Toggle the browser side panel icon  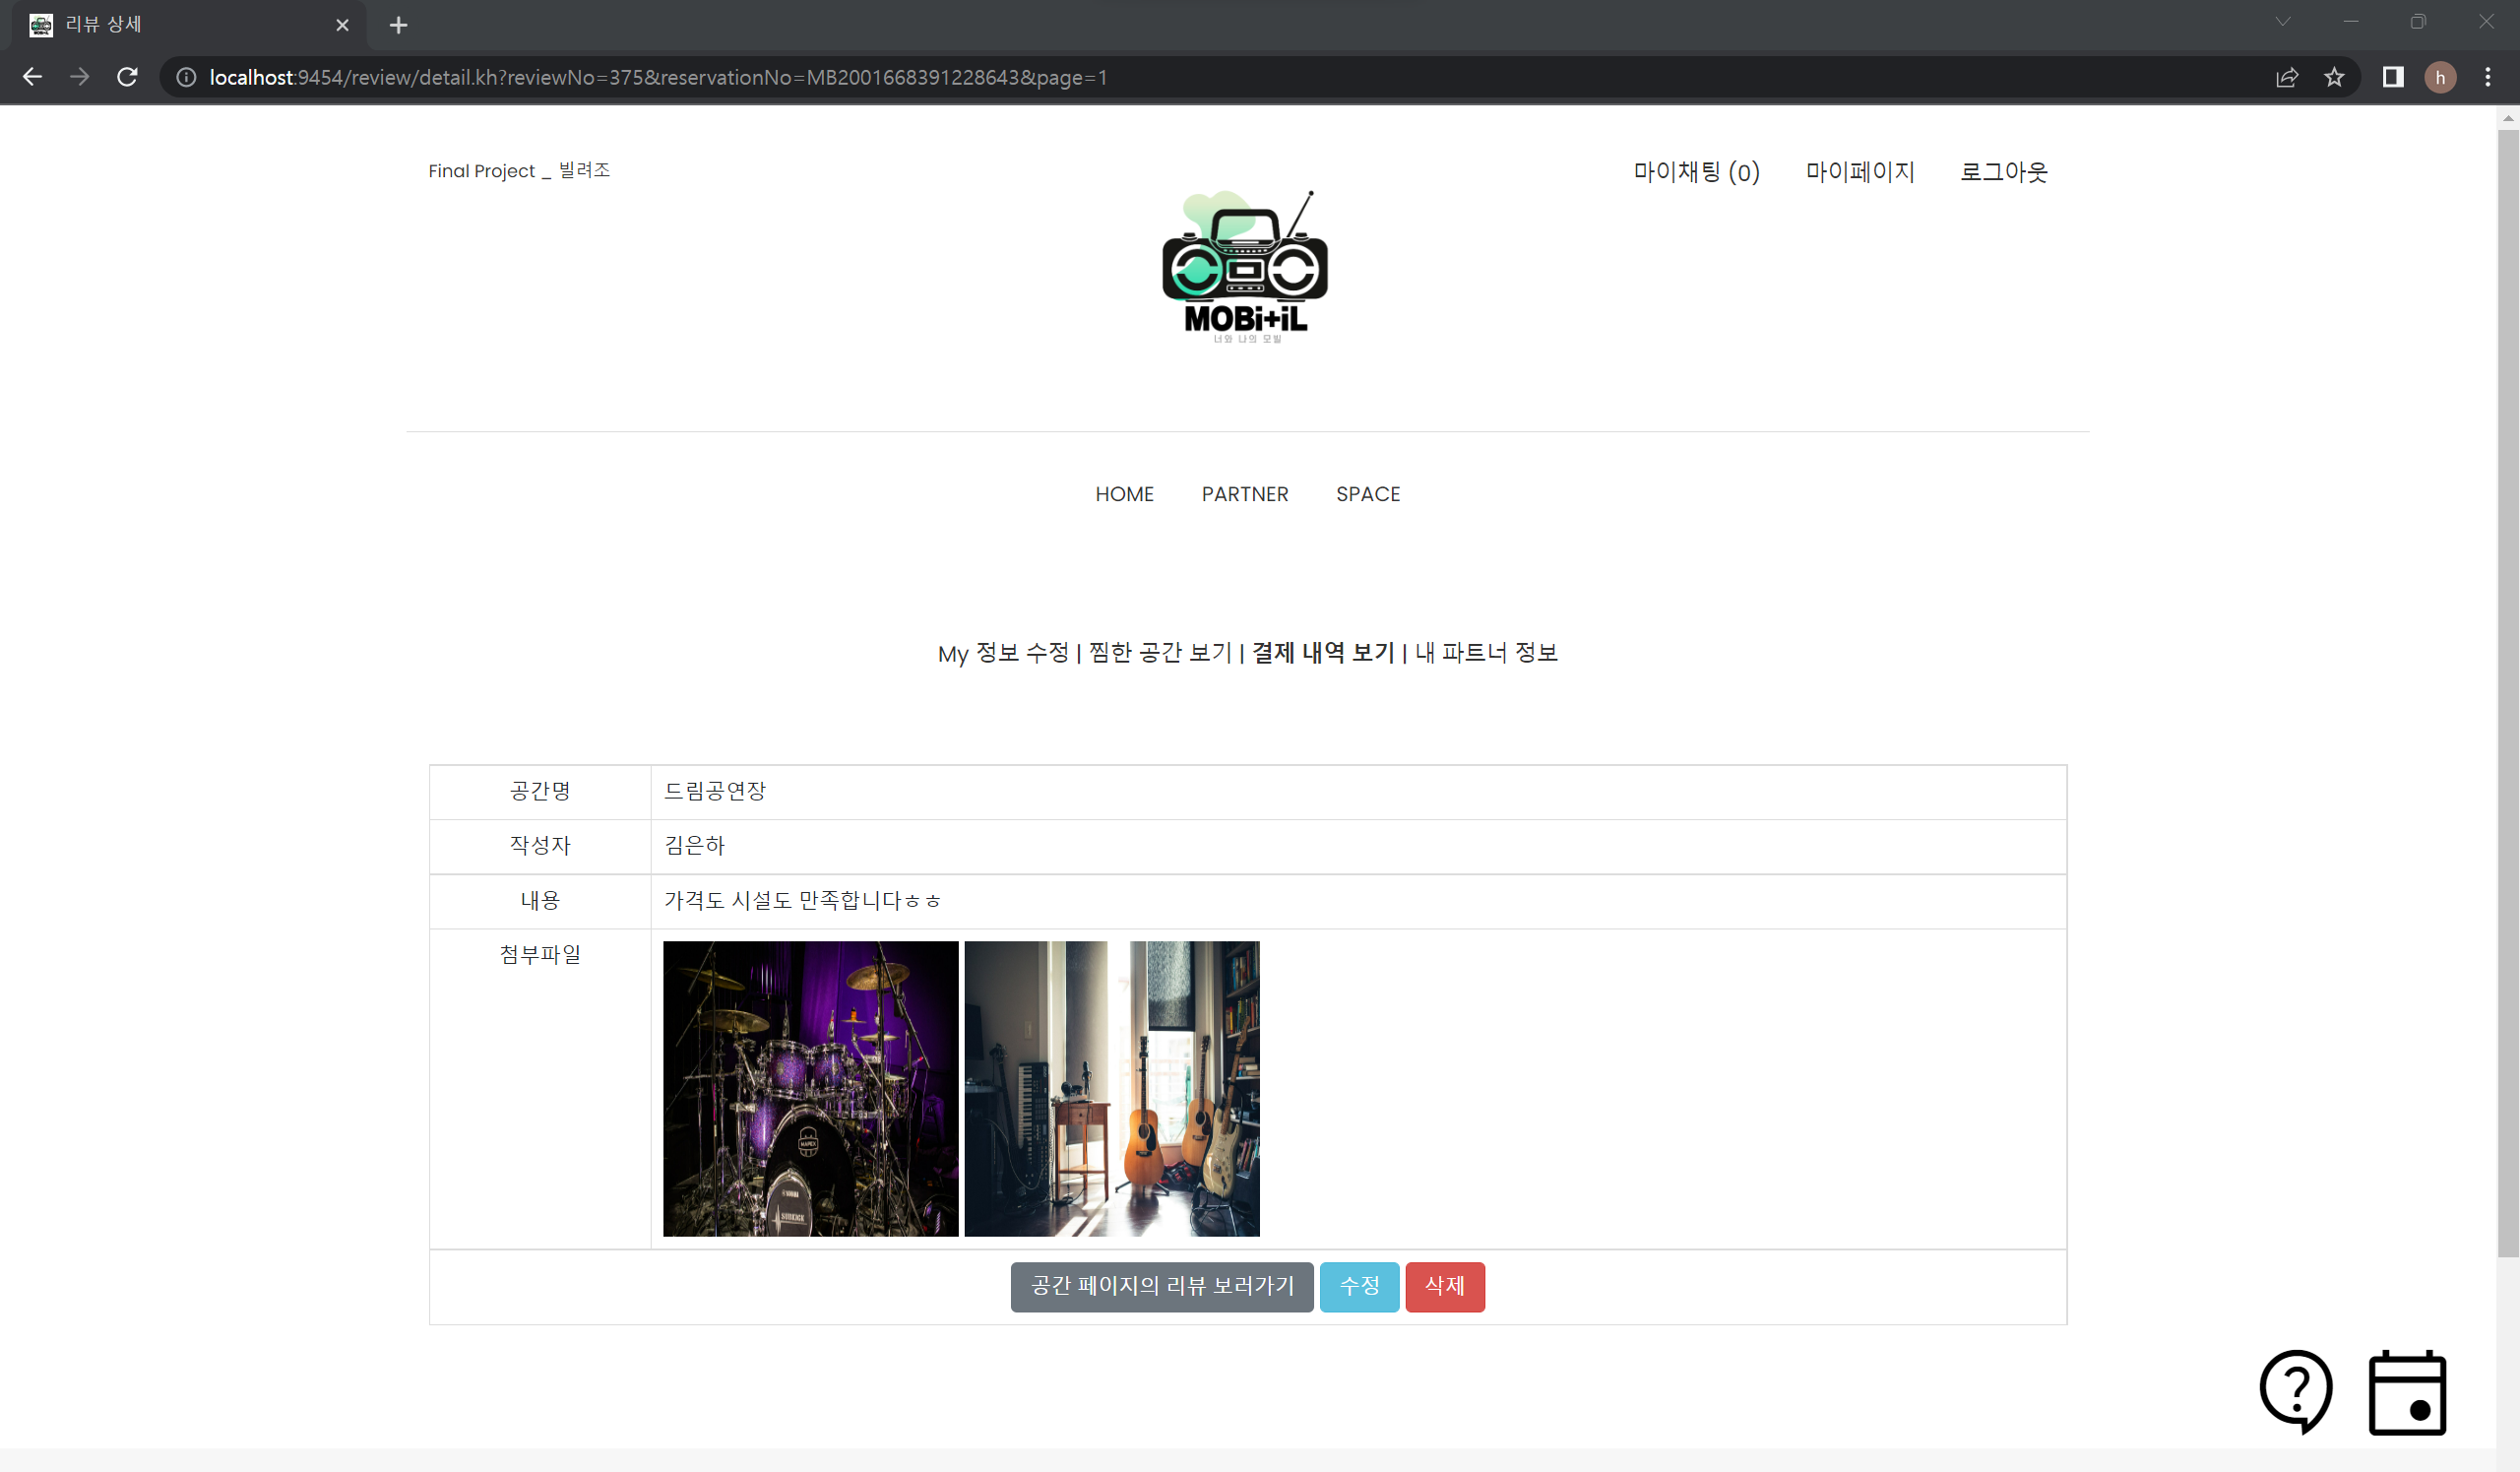tap(2393, 77)
